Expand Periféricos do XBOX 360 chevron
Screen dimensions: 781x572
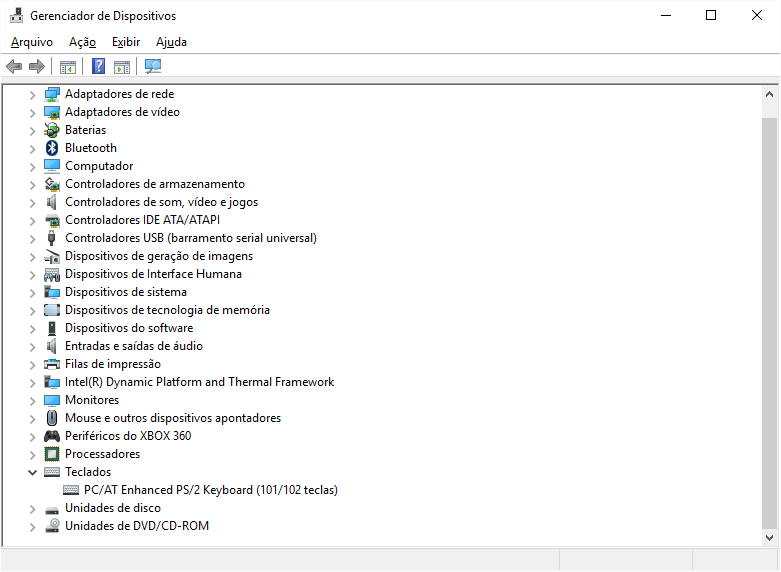[32, 436]
